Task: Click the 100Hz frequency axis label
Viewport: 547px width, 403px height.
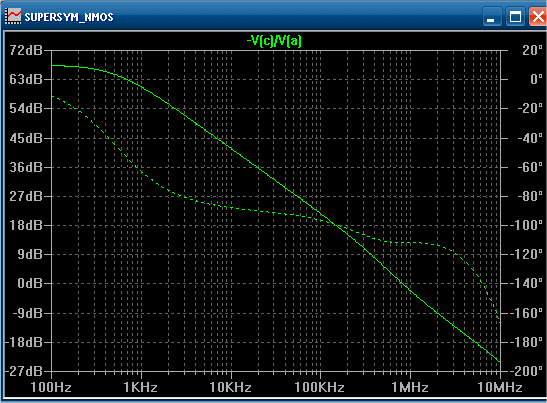Action: 51,387
